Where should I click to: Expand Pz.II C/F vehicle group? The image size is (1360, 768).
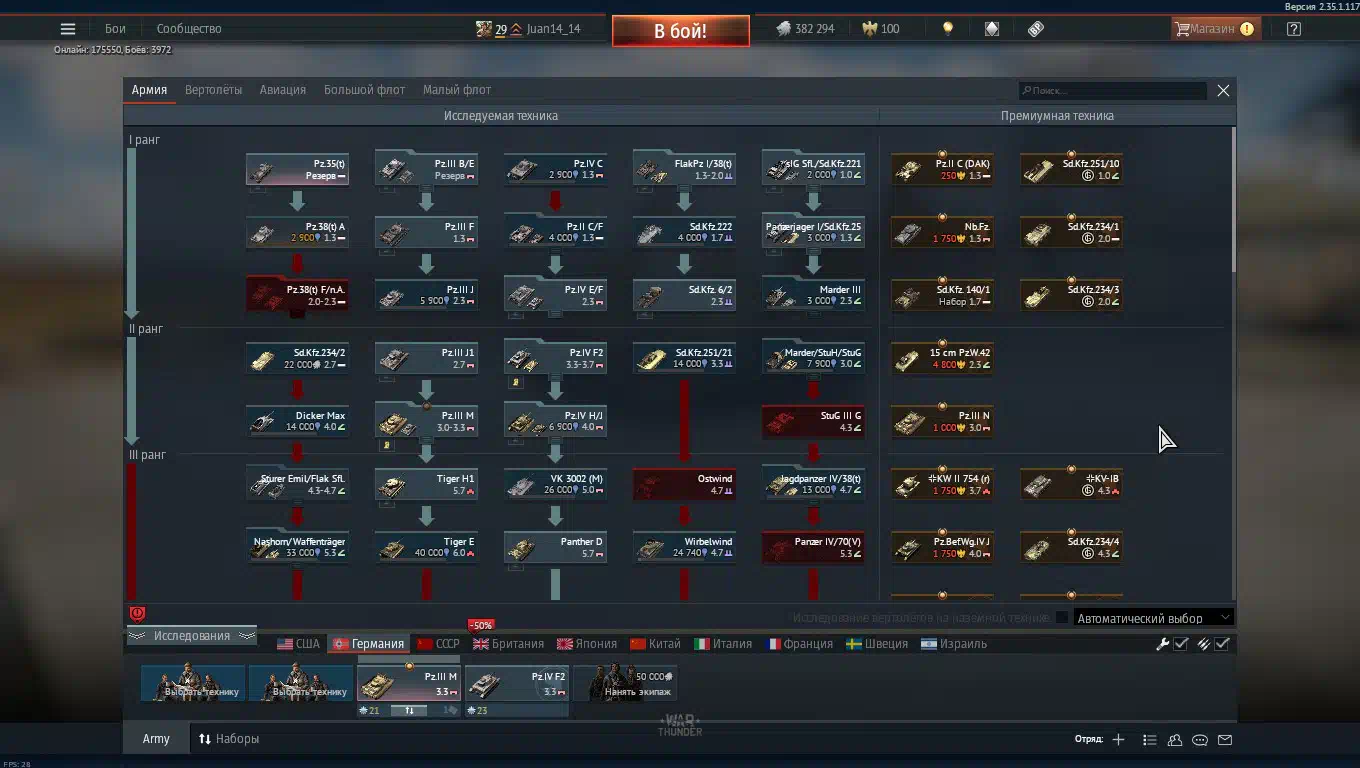pyautogui.click(x=555, y=231)
